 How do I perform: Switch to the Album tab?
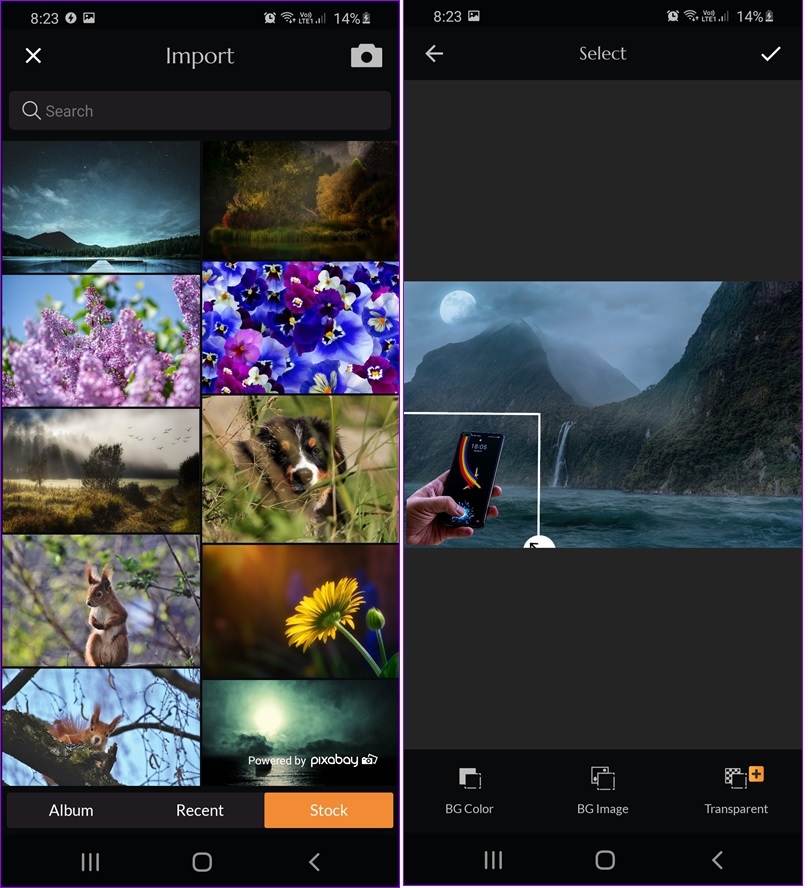(x=71, y=810)
